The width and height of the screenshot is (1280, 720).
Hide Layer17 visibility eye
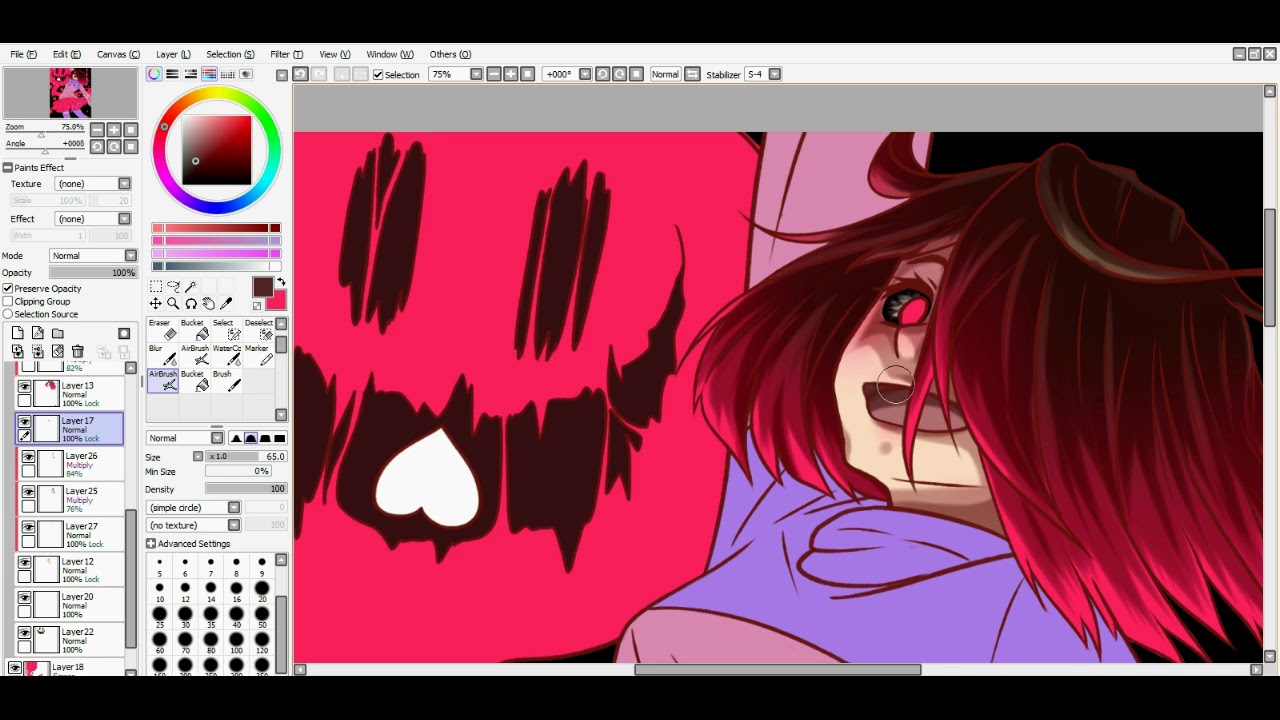pos(24,422)
